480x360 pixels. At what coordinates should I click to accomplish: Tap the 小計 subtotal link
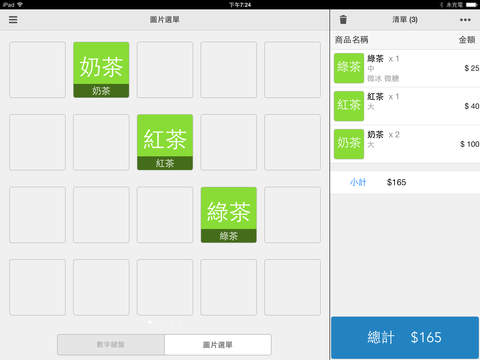[x=358, y=182]
